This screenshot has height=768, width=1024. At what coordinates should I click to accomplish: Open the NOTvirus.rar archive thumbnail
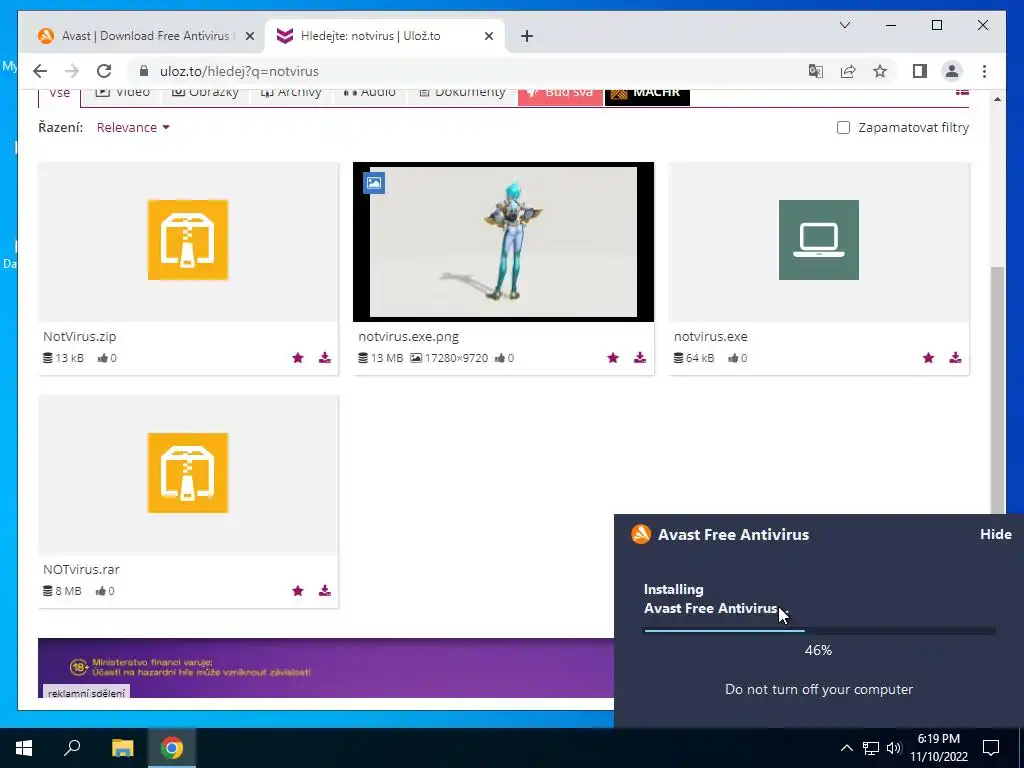(188, 475)
